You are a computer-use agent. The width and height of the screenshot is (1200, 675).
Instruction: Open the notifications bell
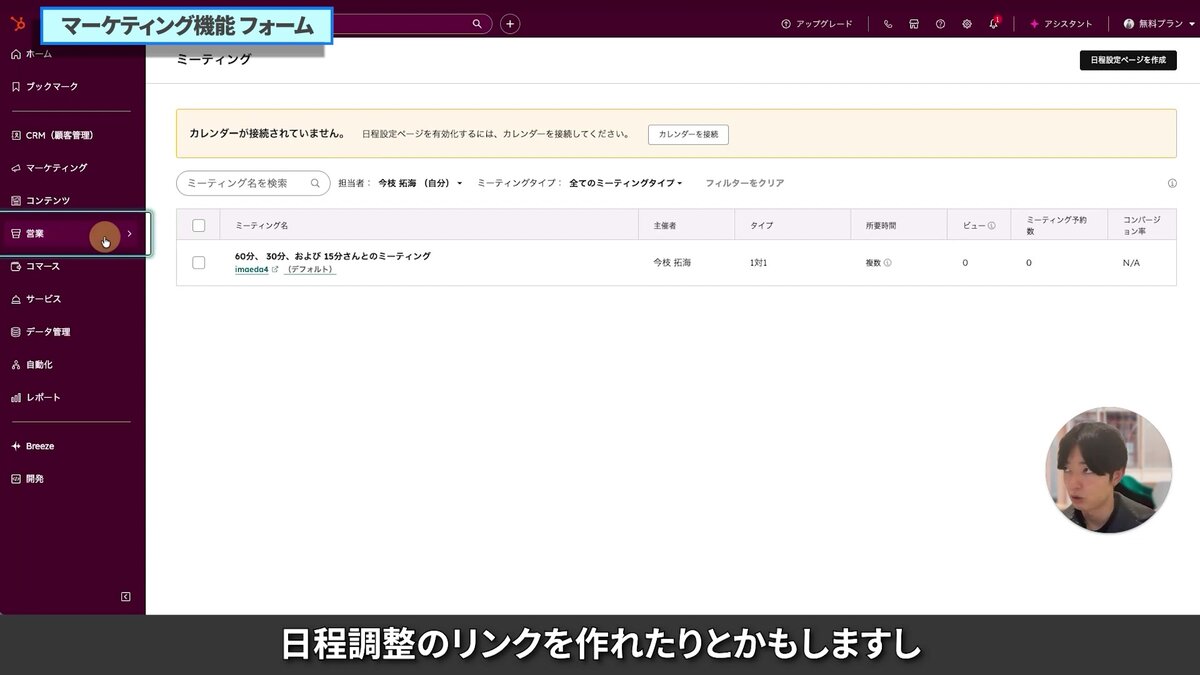[993, 22]
